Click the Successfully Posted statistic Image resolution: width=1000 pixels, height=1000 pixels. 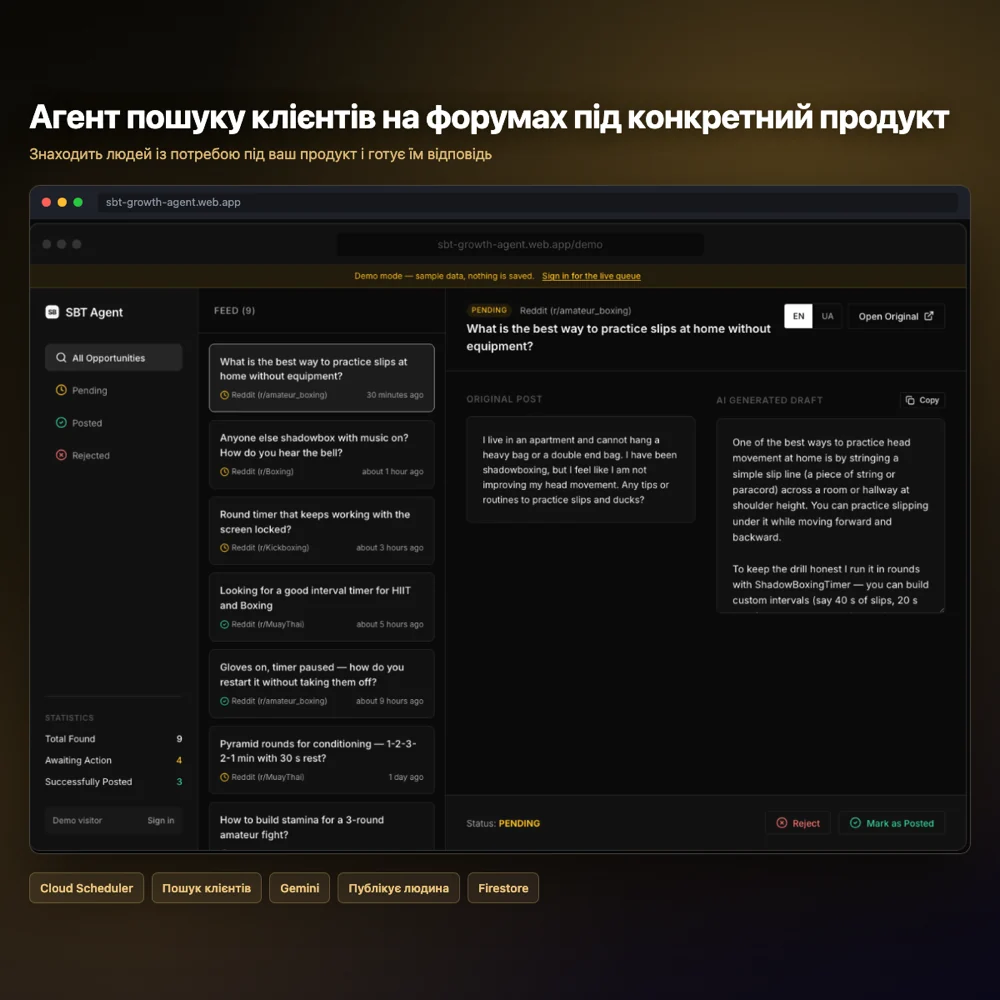click(x=114, y=781)
